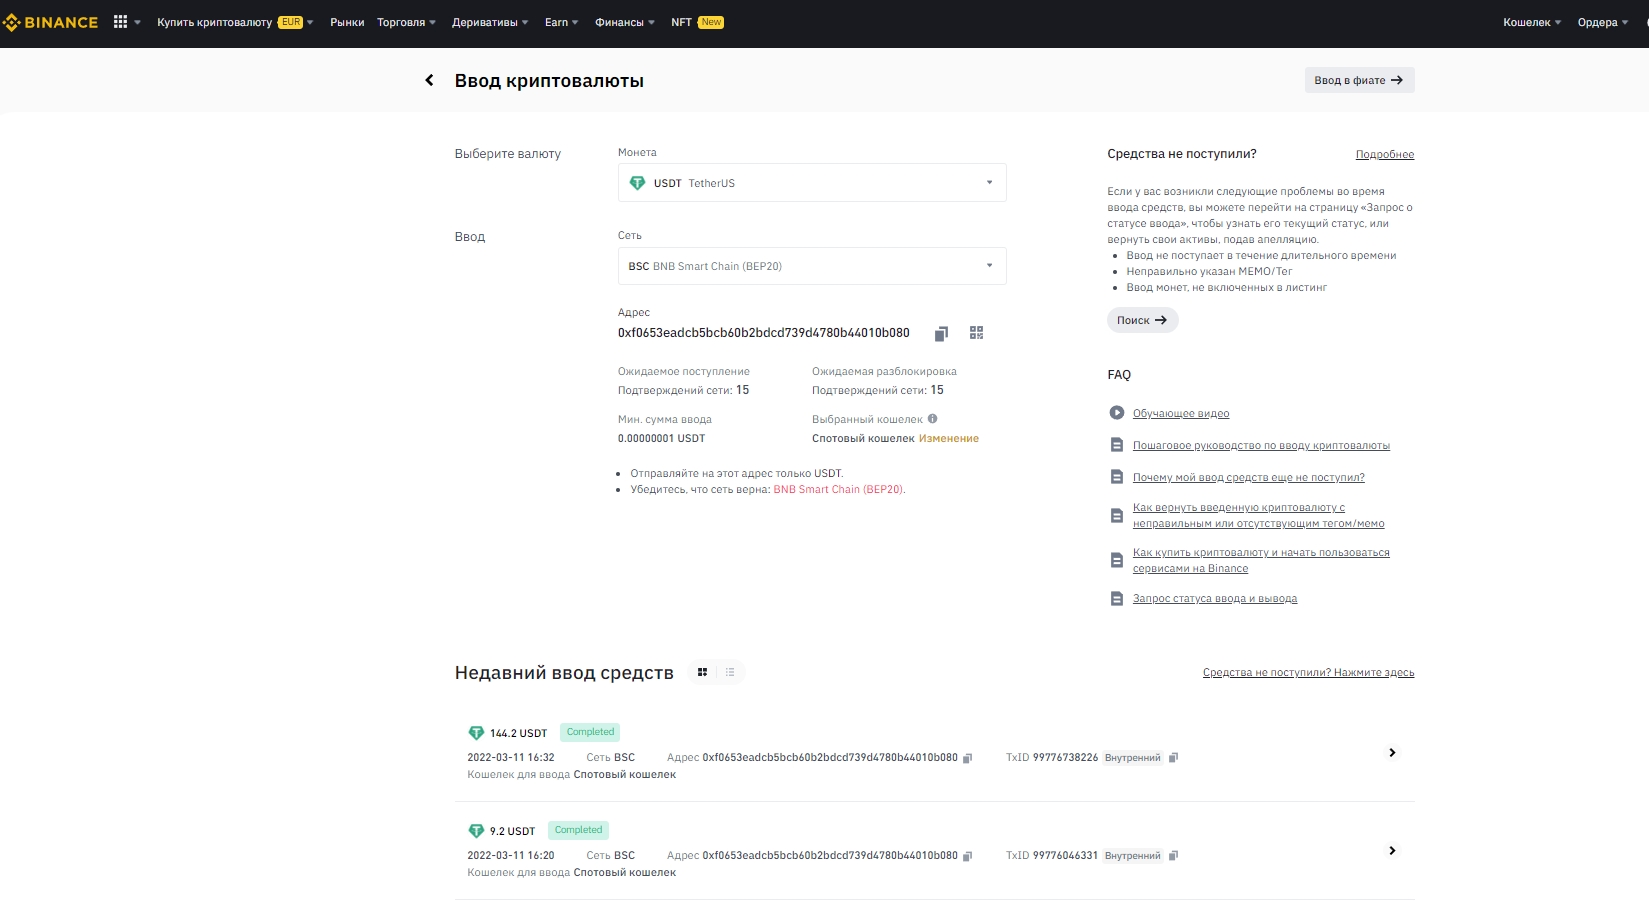Click the Tether icon of the 9.2 USDT entry
Viewport: 1649px width, 901px height.
(x=476, y=831)
